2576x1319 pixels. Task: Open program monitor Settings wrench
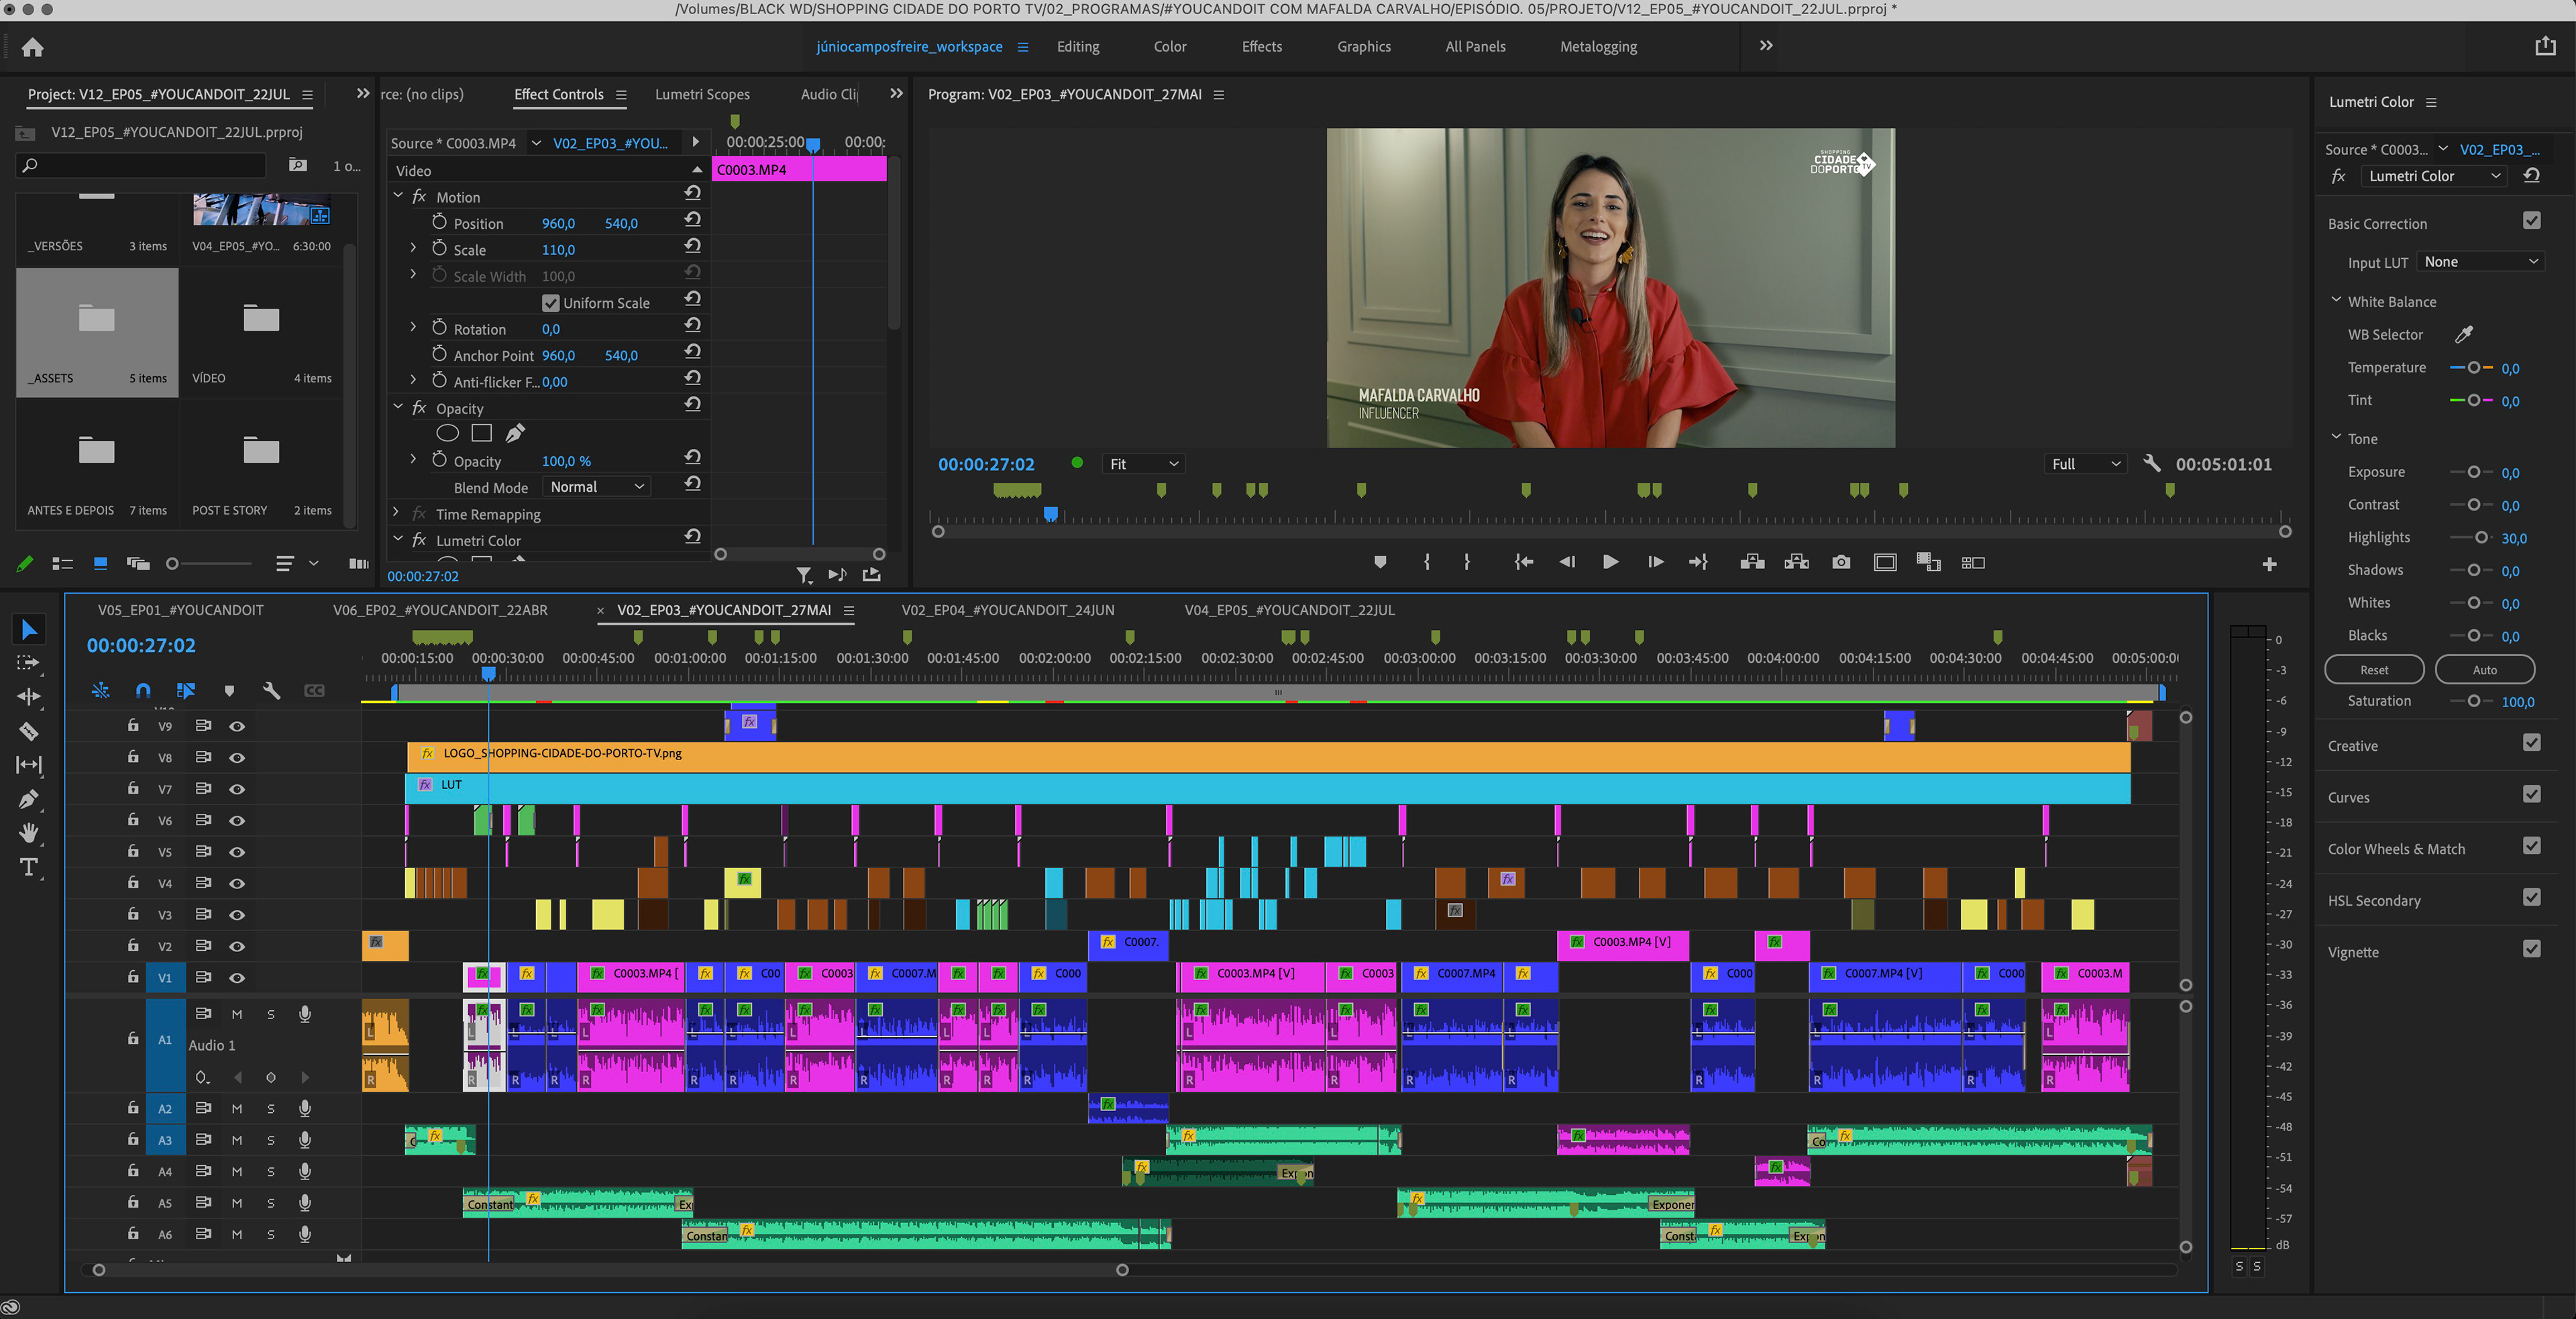(2152, 463)
